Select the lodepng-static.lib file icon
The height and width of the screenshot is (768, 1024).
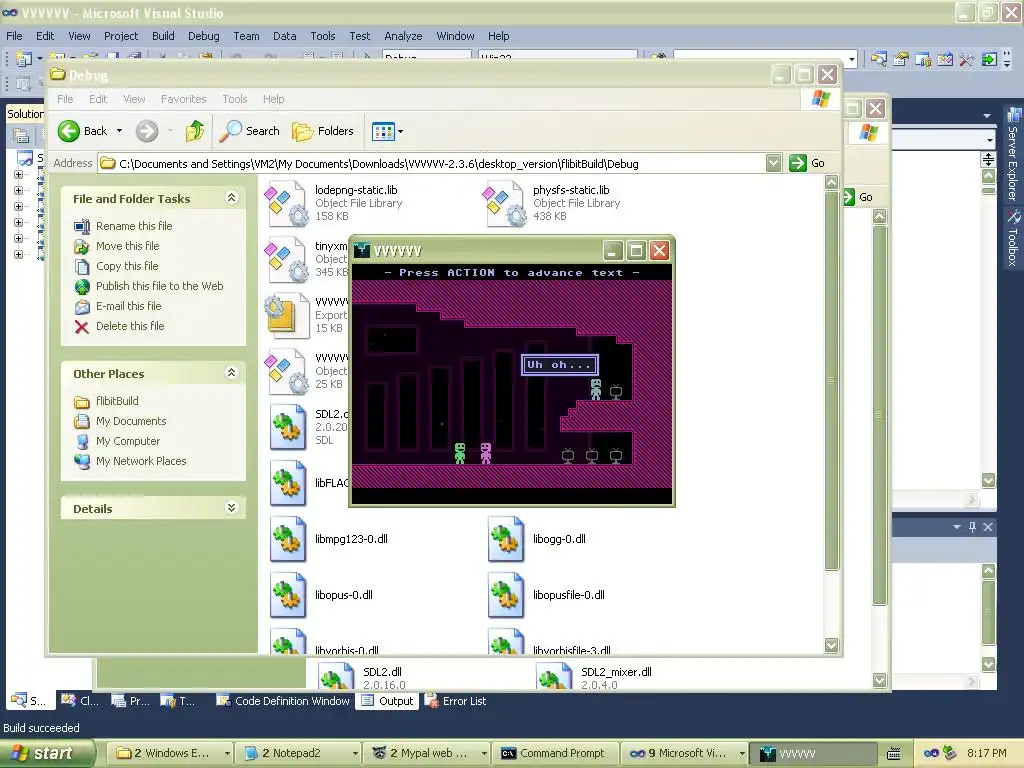point(286,204)
